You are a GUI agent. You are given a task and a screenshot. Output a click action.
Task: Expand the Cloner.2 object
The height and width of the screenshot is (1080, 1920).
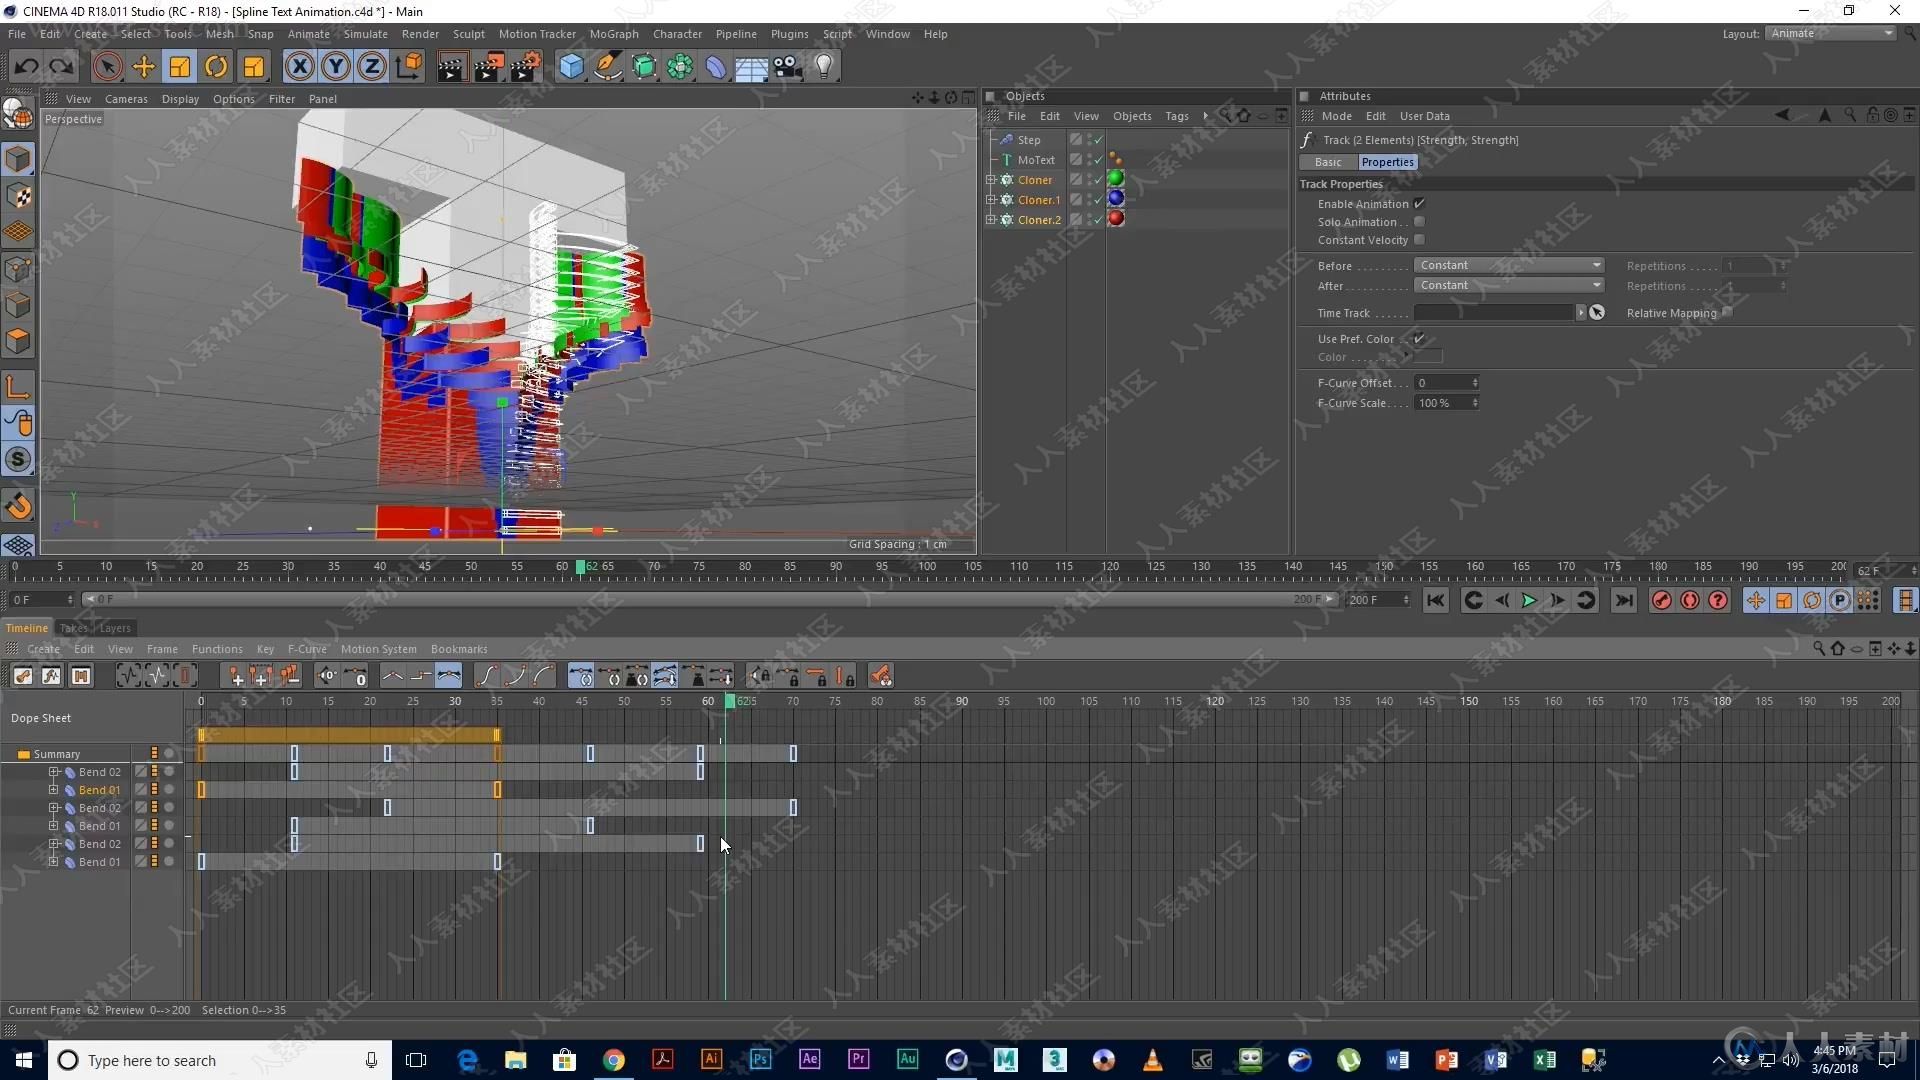(x=991, y=220)
